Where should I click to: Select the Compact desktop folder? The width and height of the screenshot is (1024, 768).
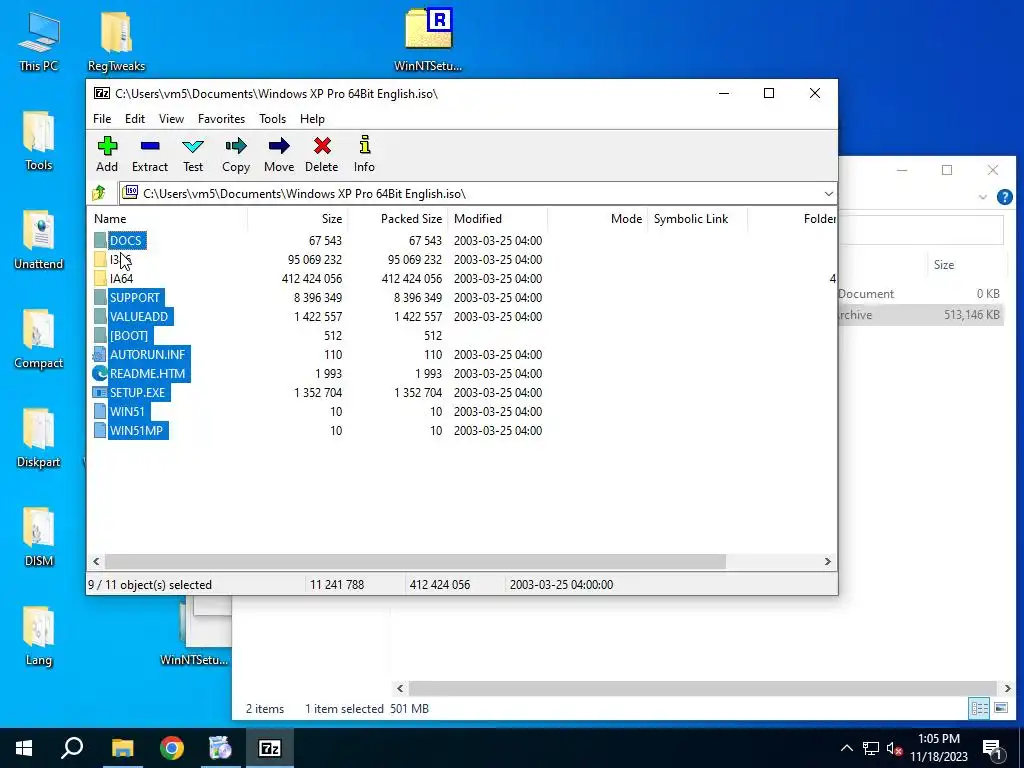[39, 340]
